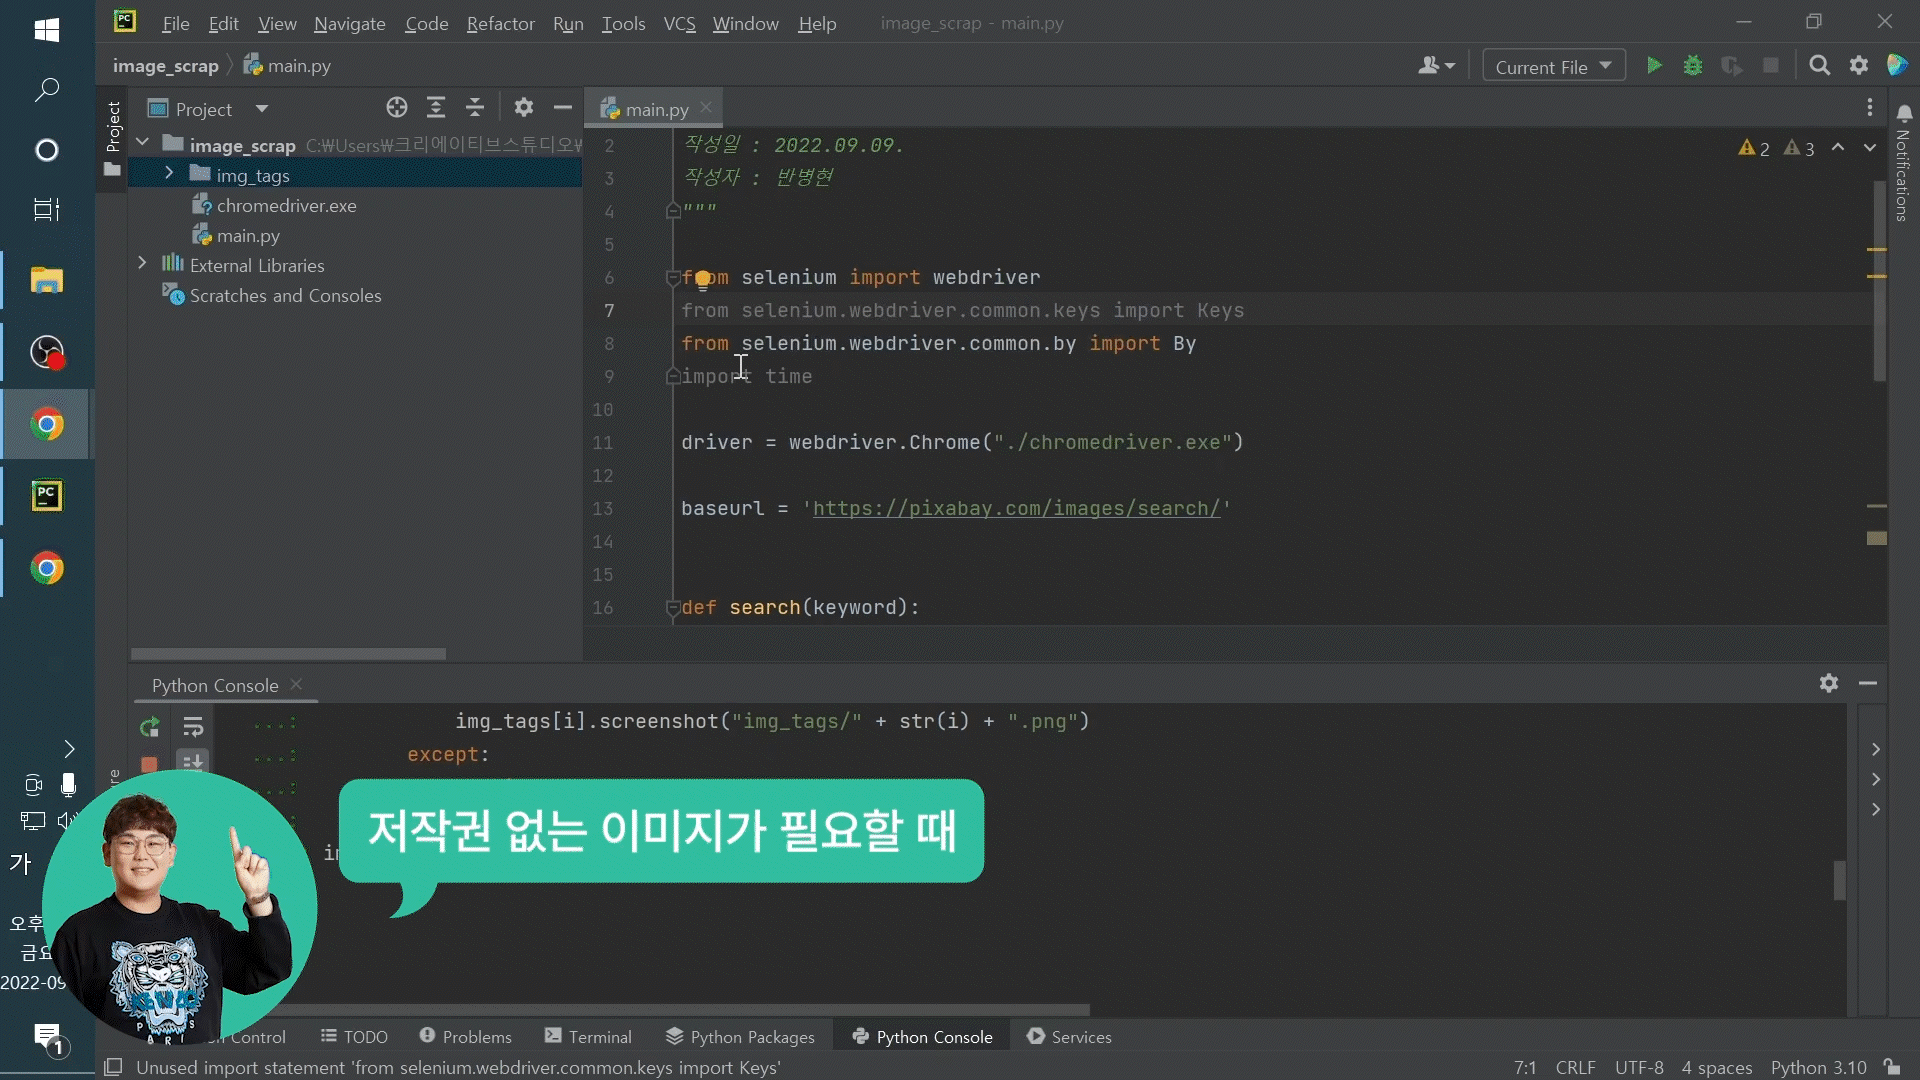1920x1080 pixels.
Task: Expand External Libraries node
Action: [x=142, y=264]
